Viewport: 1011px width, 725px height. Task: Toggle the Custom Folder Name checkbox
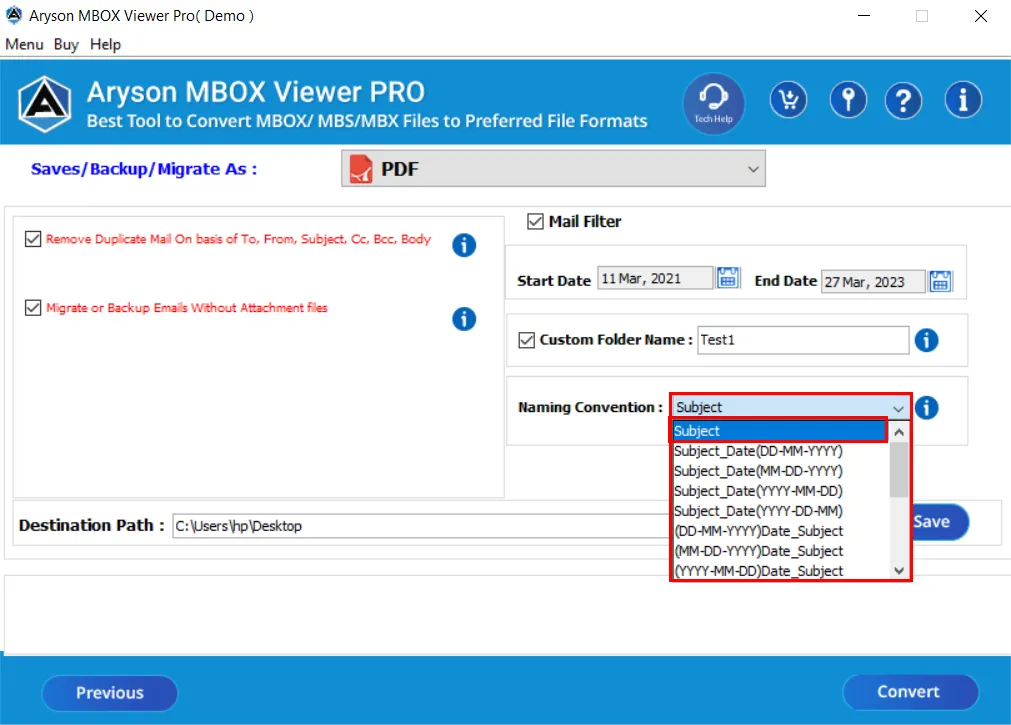tap(527, 340)
